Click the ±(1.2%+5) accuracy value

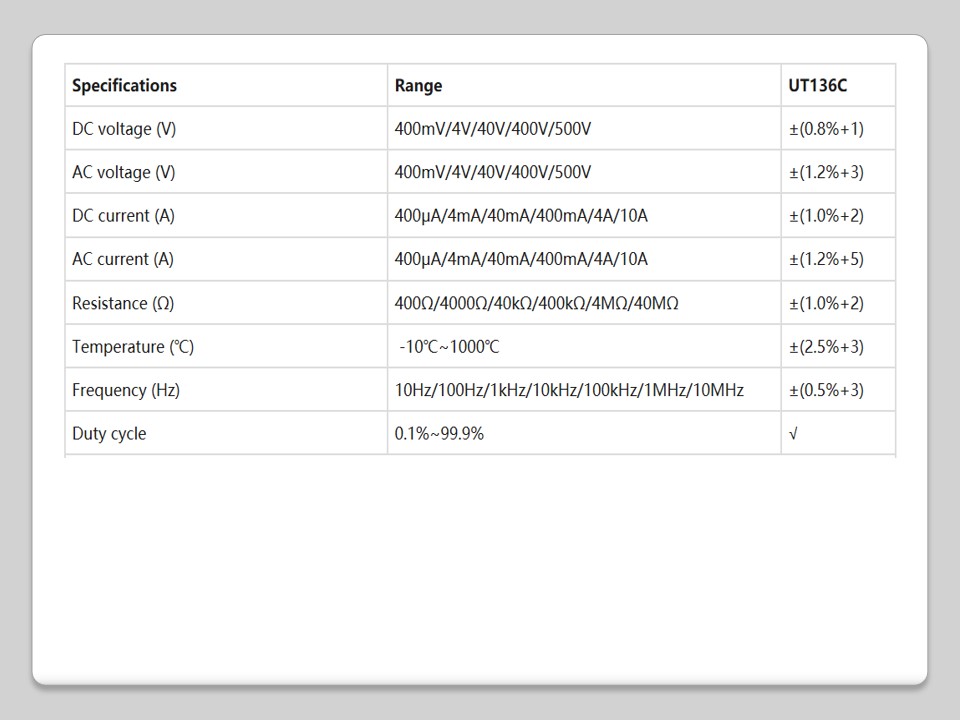pyautogui.click(x=826, y=259)
